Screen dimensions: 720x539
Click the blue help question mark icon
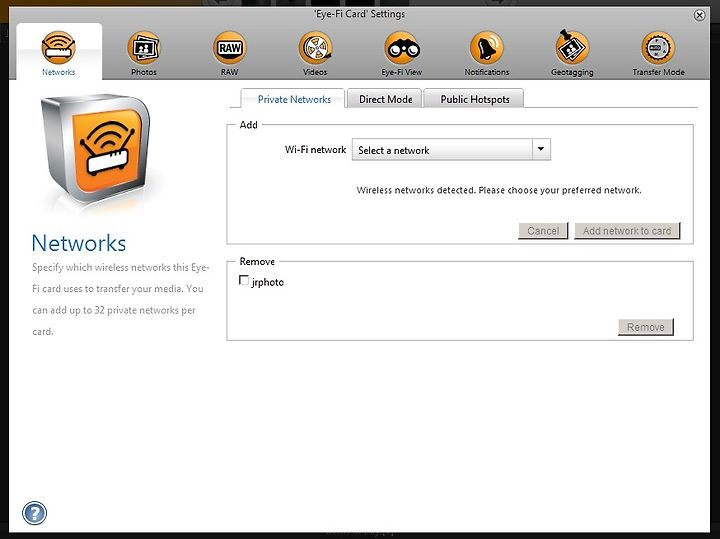click(x=34, y=513)
